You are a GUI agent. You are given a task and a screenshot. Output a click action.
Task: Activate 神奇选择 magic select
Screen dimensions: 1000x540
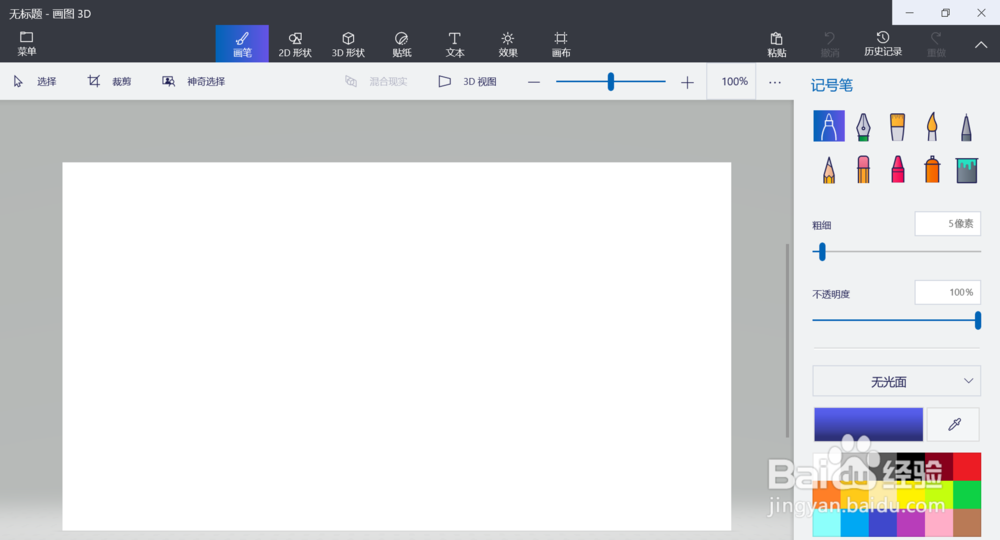(193, 82)
